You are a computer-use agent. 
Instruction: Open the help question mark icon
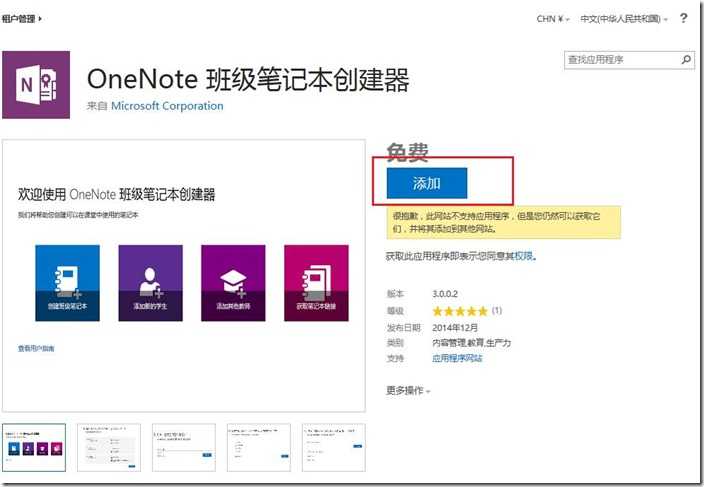pos(683,18)
